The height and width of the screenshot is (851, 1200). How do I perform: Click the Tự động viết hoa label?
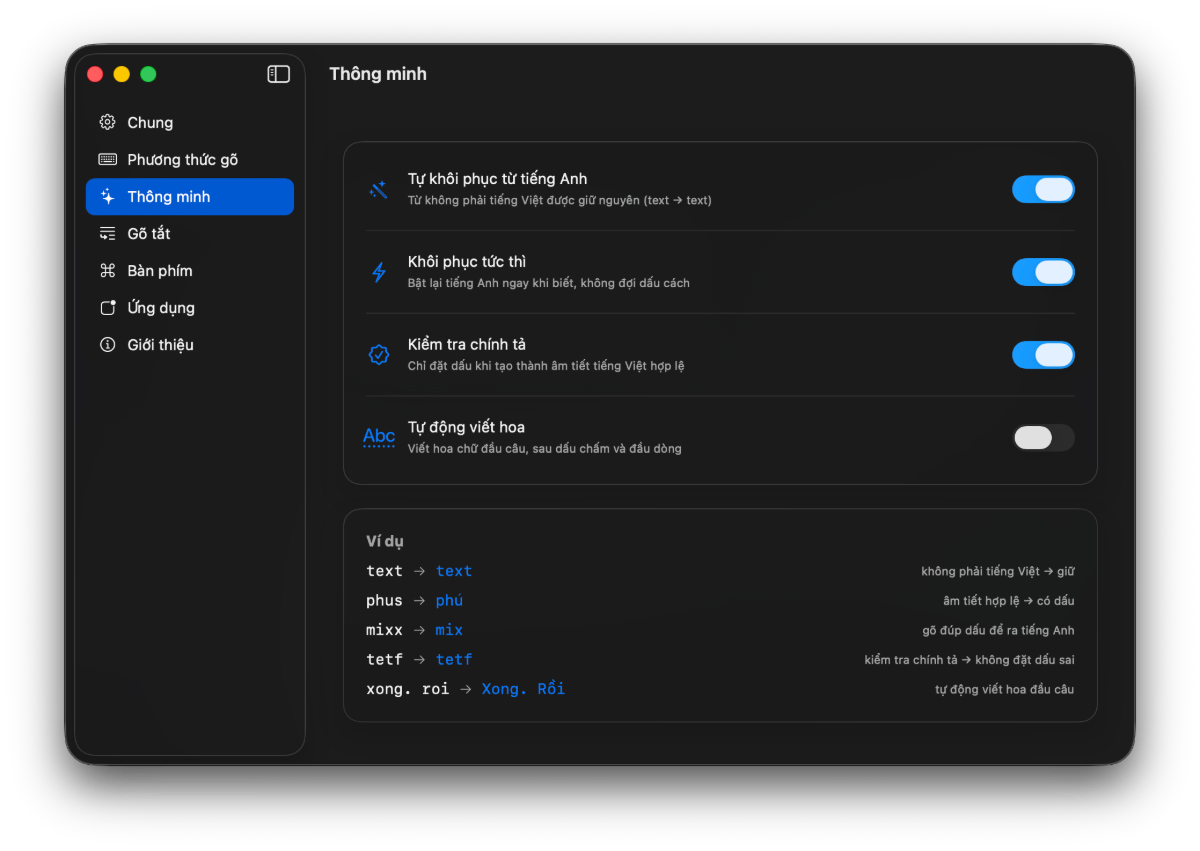pyautogui.click(x=466, y=427)
